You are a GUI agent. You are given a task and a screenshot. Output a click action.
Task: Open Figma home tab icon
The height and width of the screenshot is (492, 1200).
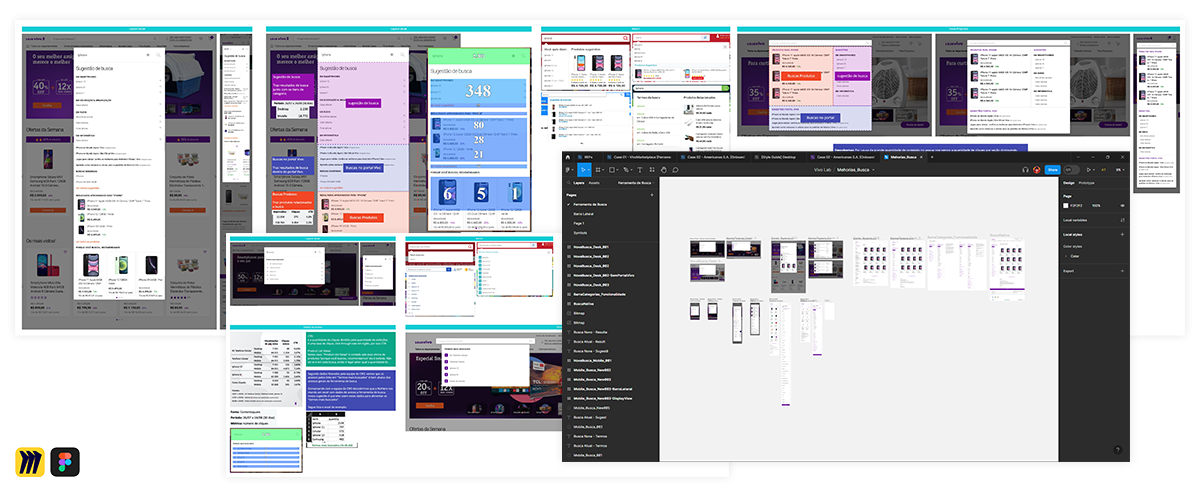pos(567,157)
